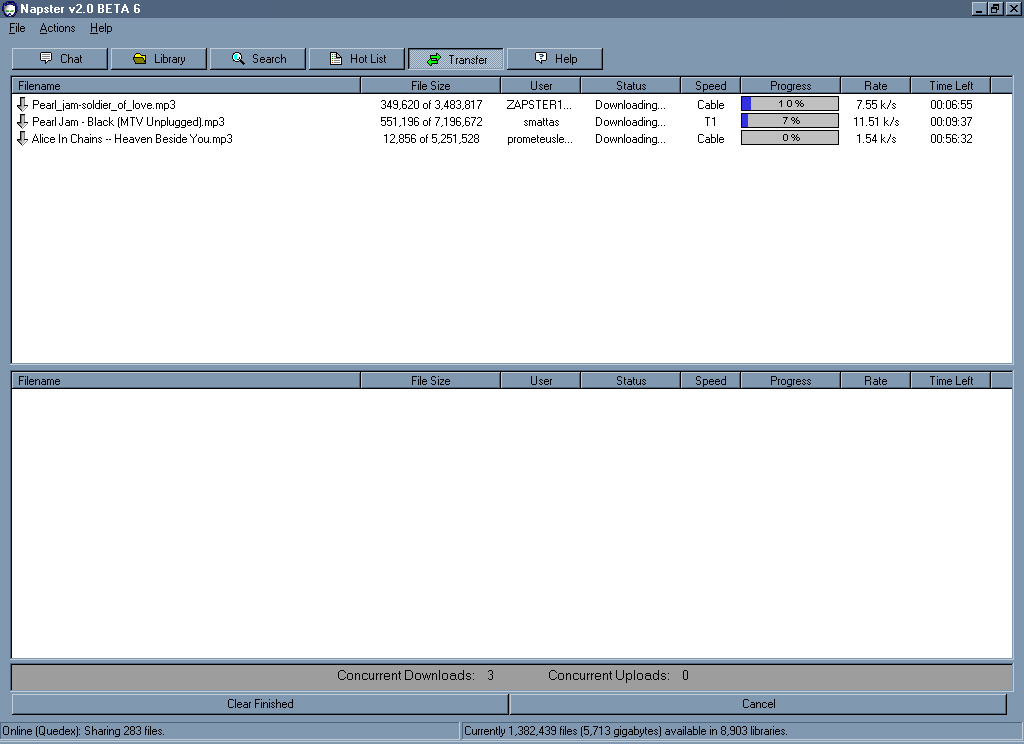Click the Napster cat logo in title bar
1024x744 pixels.
[x=9, y=8]
